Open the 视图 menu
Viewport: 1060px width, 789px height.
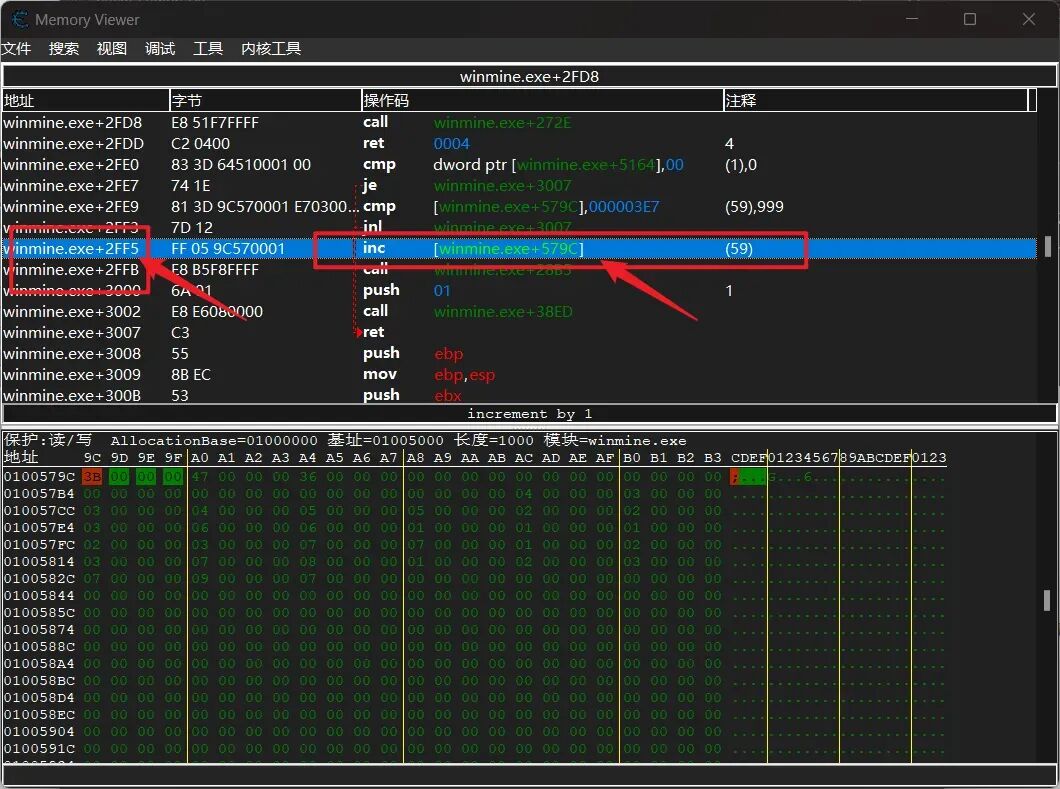112,48
